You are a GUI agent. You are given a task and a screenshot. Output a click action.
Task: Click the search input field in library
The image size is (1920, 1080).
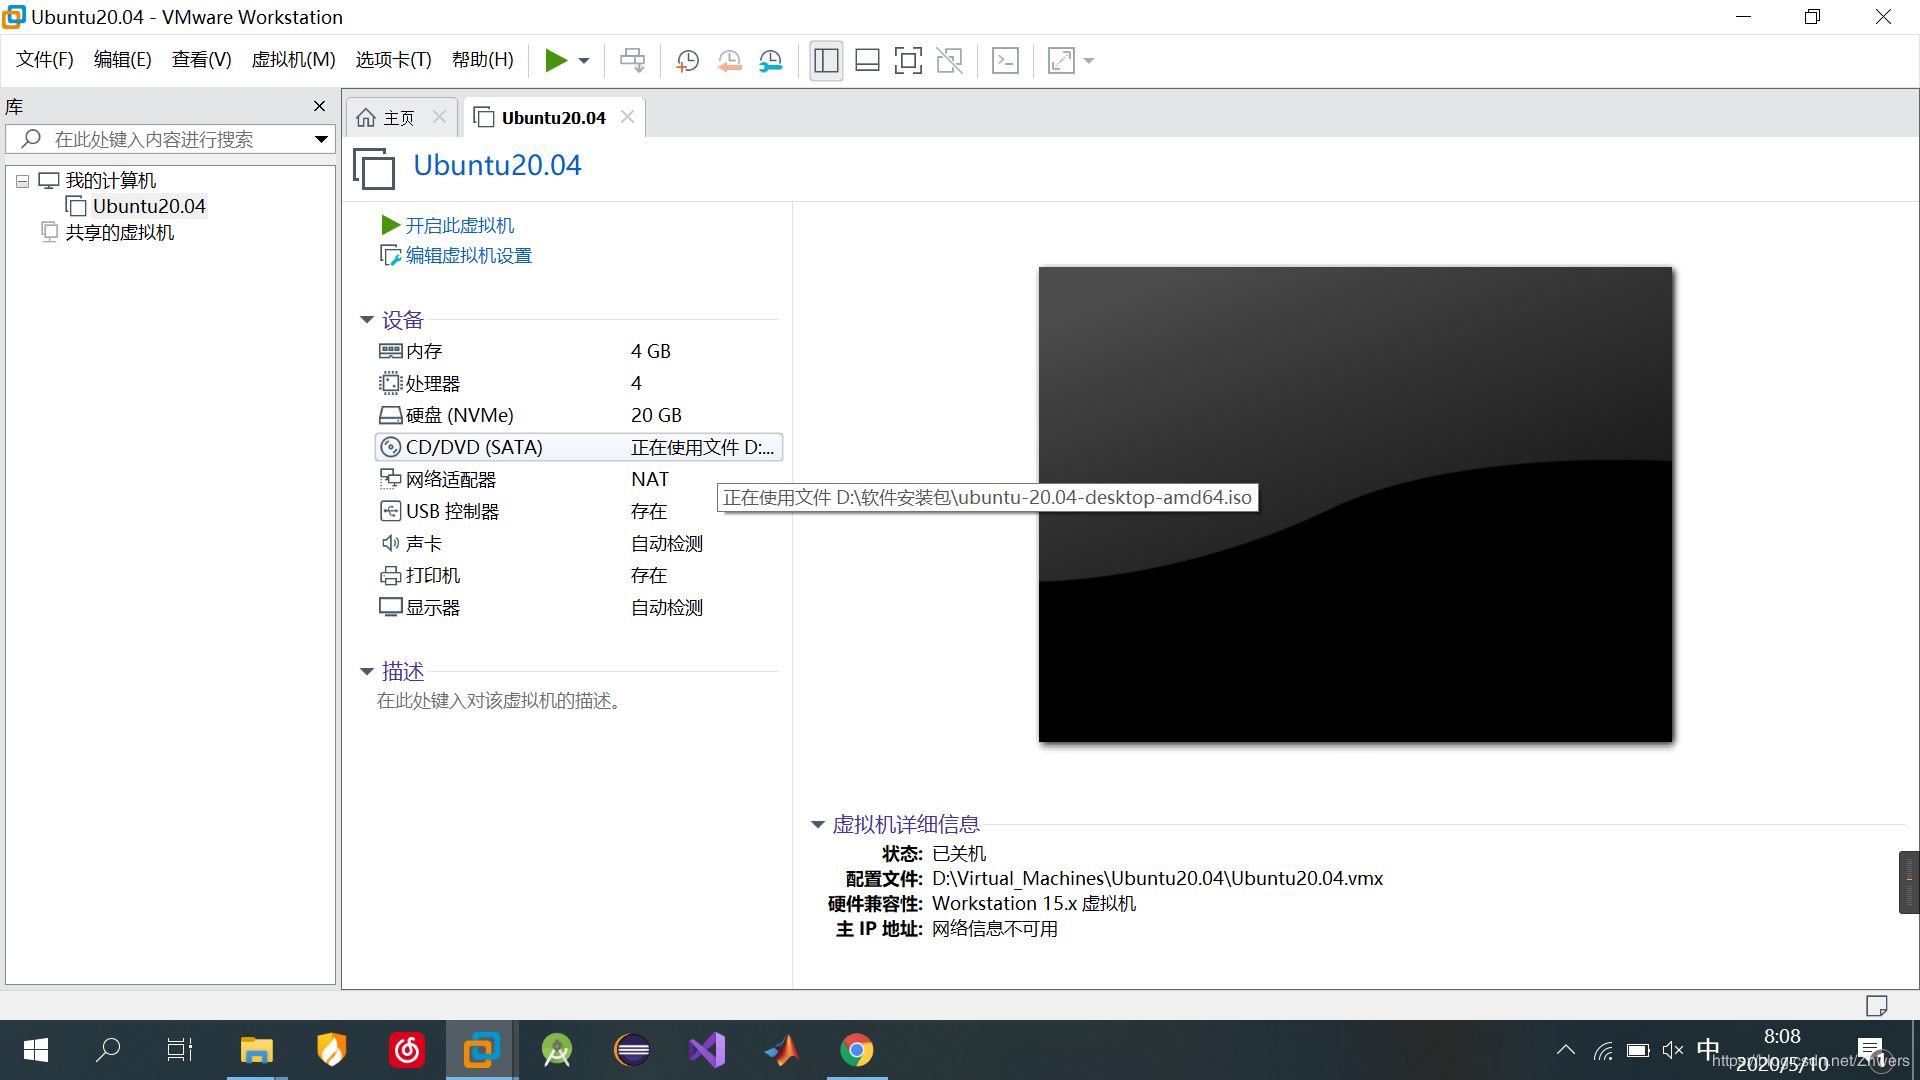point(171,137)
